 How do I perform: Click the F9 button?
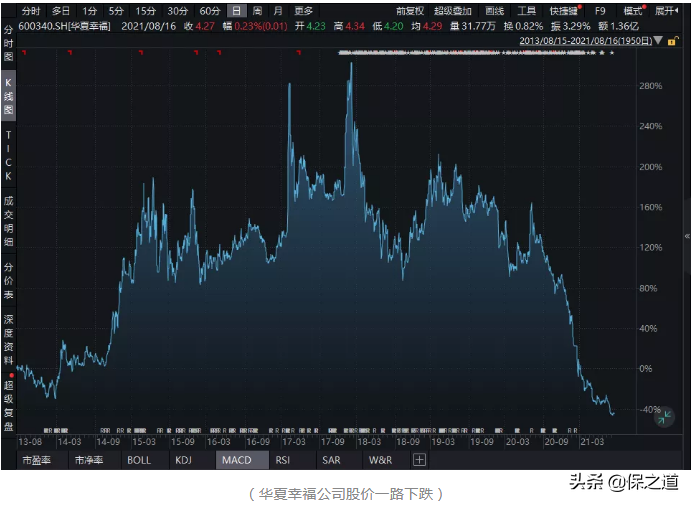click(600, 11)
